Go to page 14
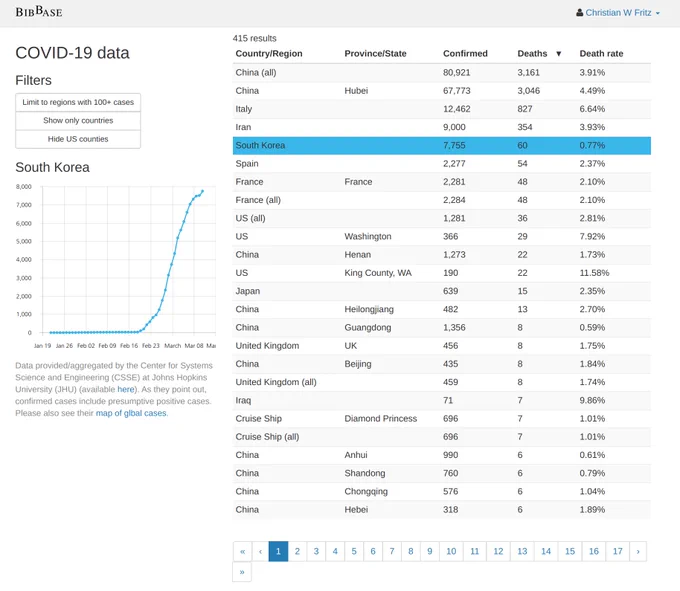 pyautogui.click(x=546, y=552)
